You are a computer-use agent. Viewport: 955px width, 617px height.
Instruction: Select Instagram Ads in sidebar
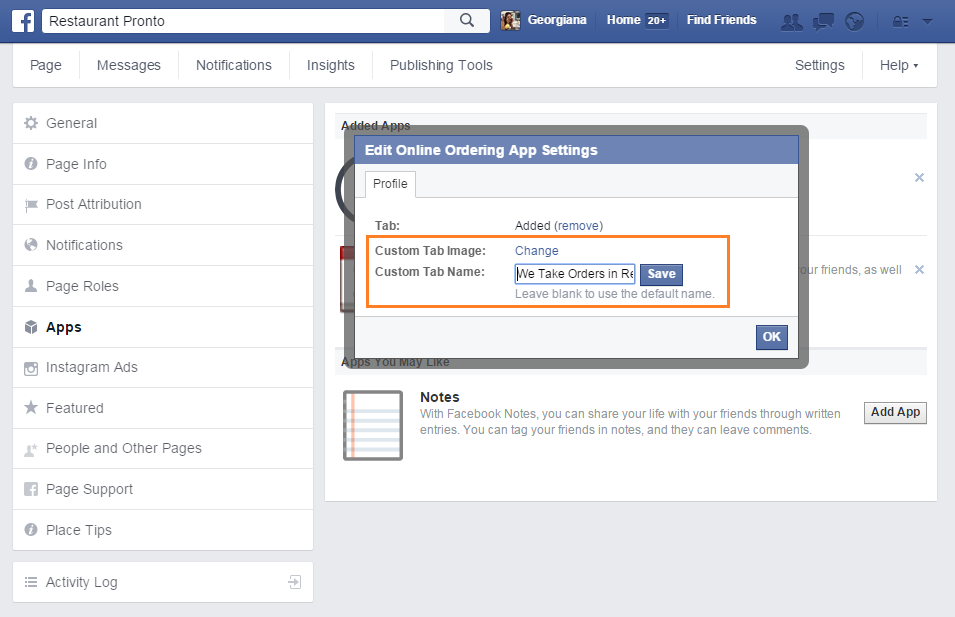click(x=163, y=367)
